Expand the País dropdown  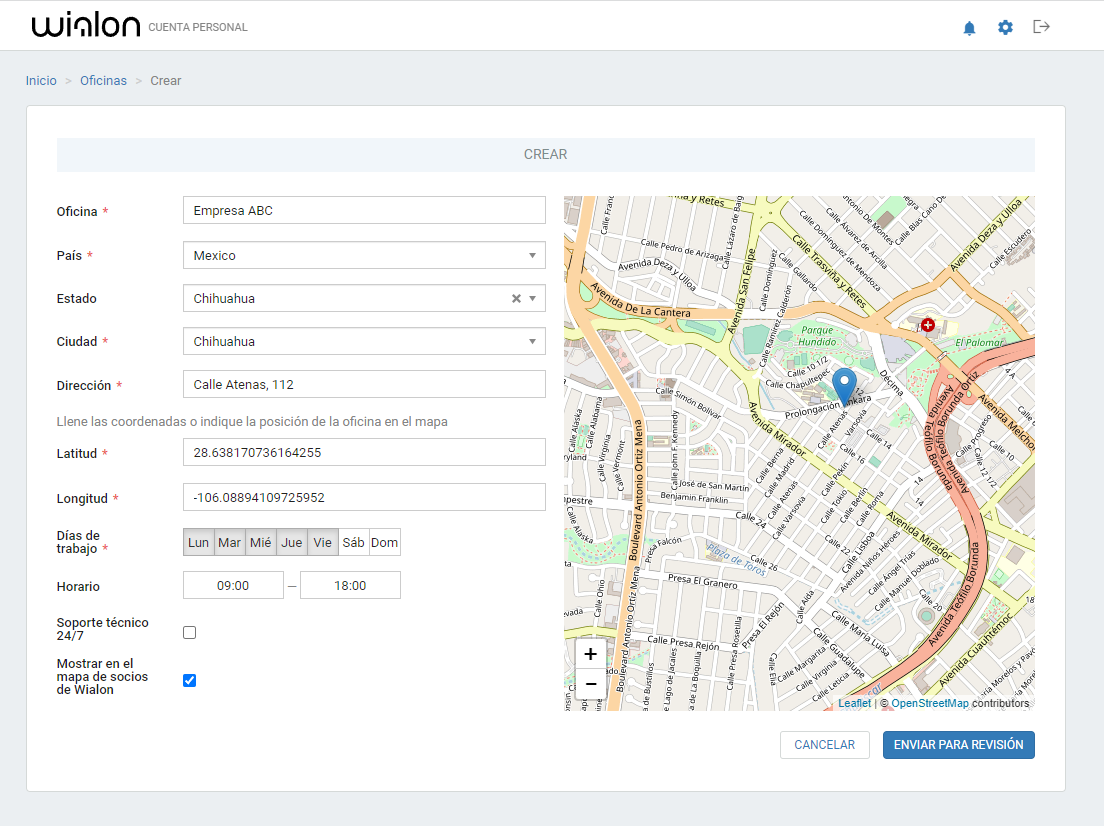pos(532,256)
